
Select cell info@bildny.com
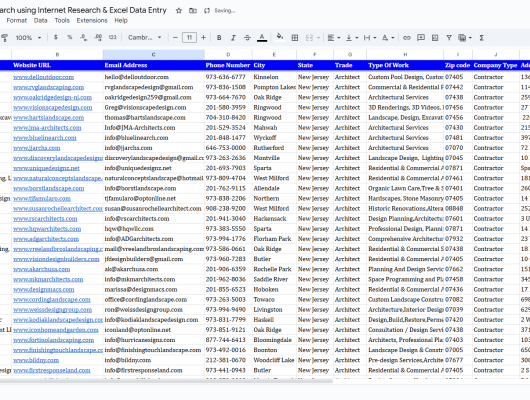tap(153, 360)
